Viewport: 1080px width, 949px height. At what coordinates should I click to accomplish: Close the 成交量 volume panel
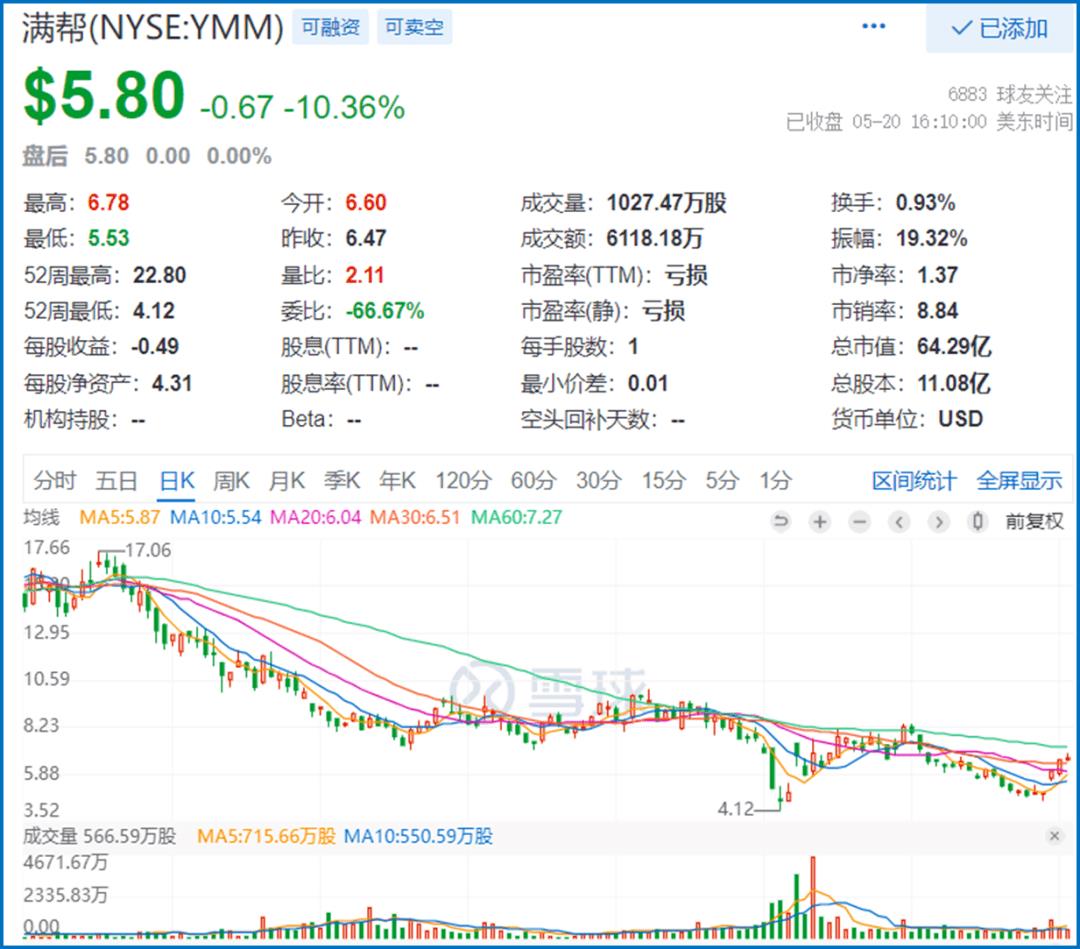click(1054, 836)
